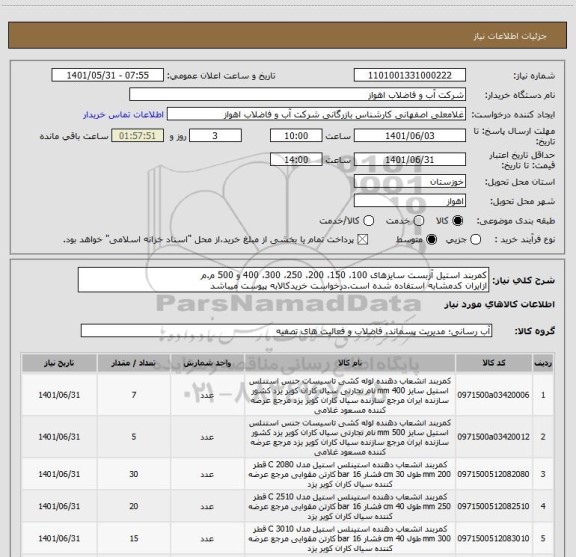
Task: Click product code 09715005120820​80
Action: pyautogui.click(x=493, y=474)
